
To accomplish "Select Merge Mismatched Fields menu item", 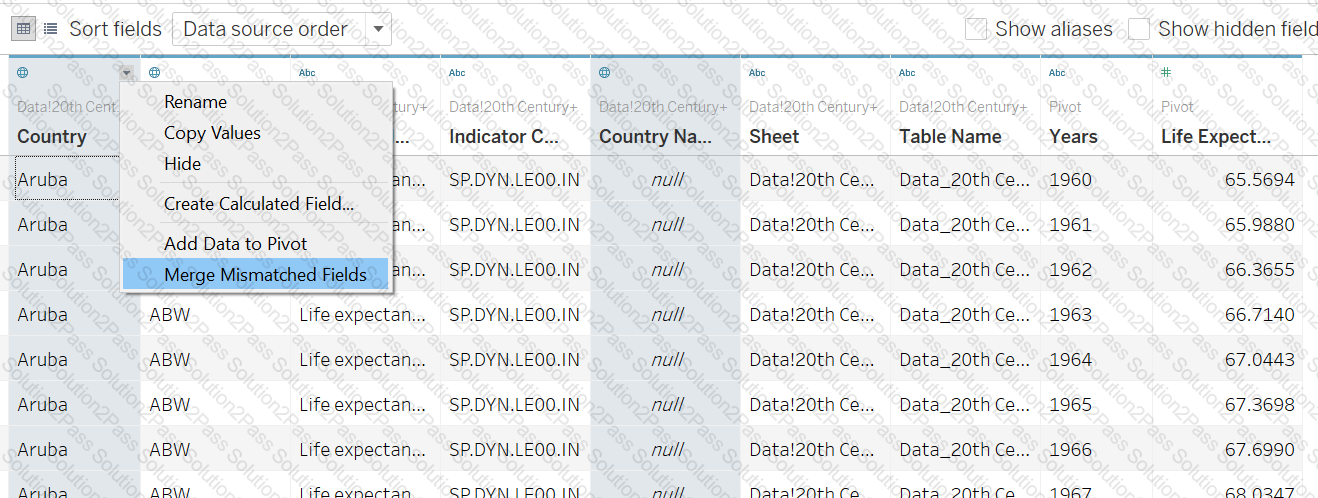I will point(265,275).
